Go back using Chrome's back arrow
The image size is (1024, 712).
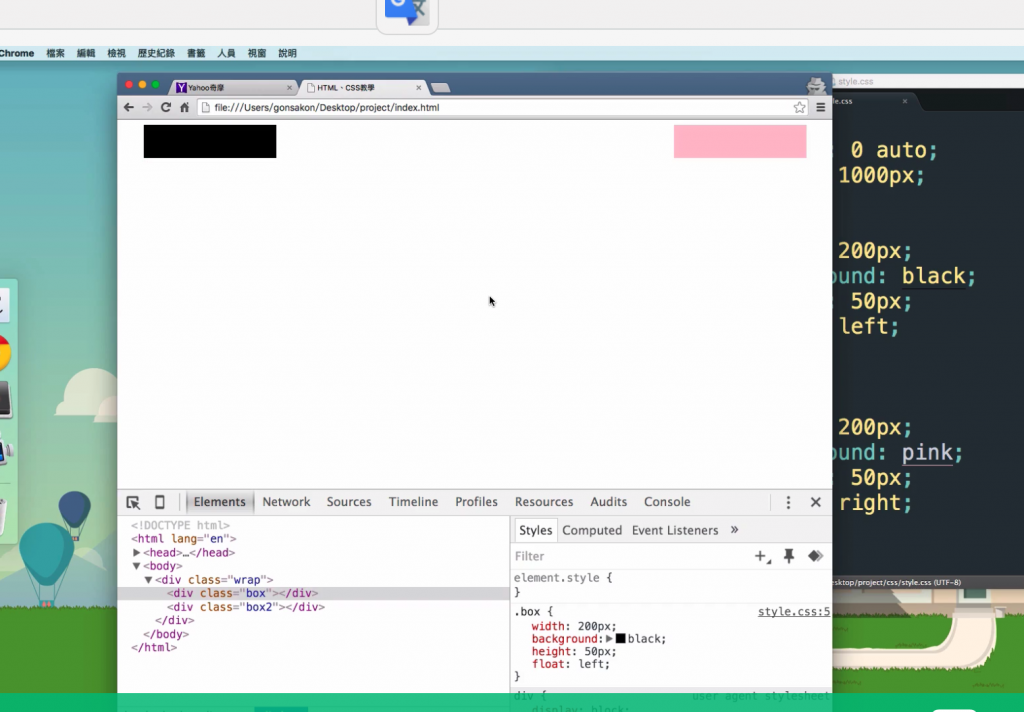pyautogui.click(x=129, y=107)
